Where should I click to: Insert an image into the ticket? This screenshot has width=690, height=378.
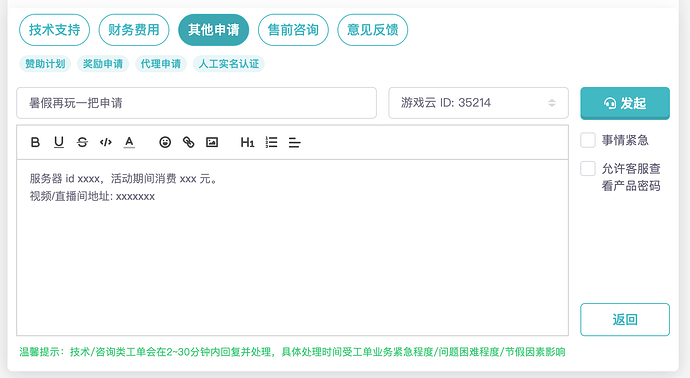(x=212, y=142)
